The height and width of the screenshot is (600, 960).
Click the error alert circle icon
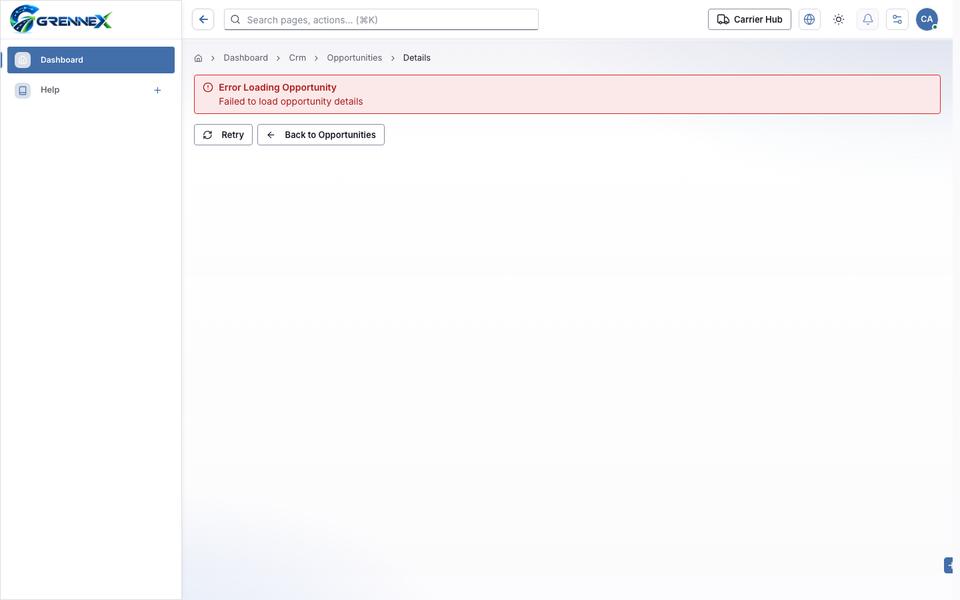208,88
